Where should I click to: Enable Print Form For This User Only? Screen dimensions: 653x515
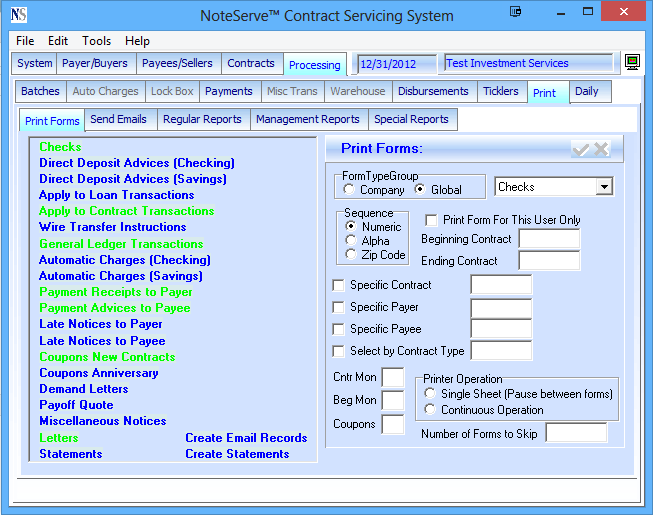click(x=431, y=220)
